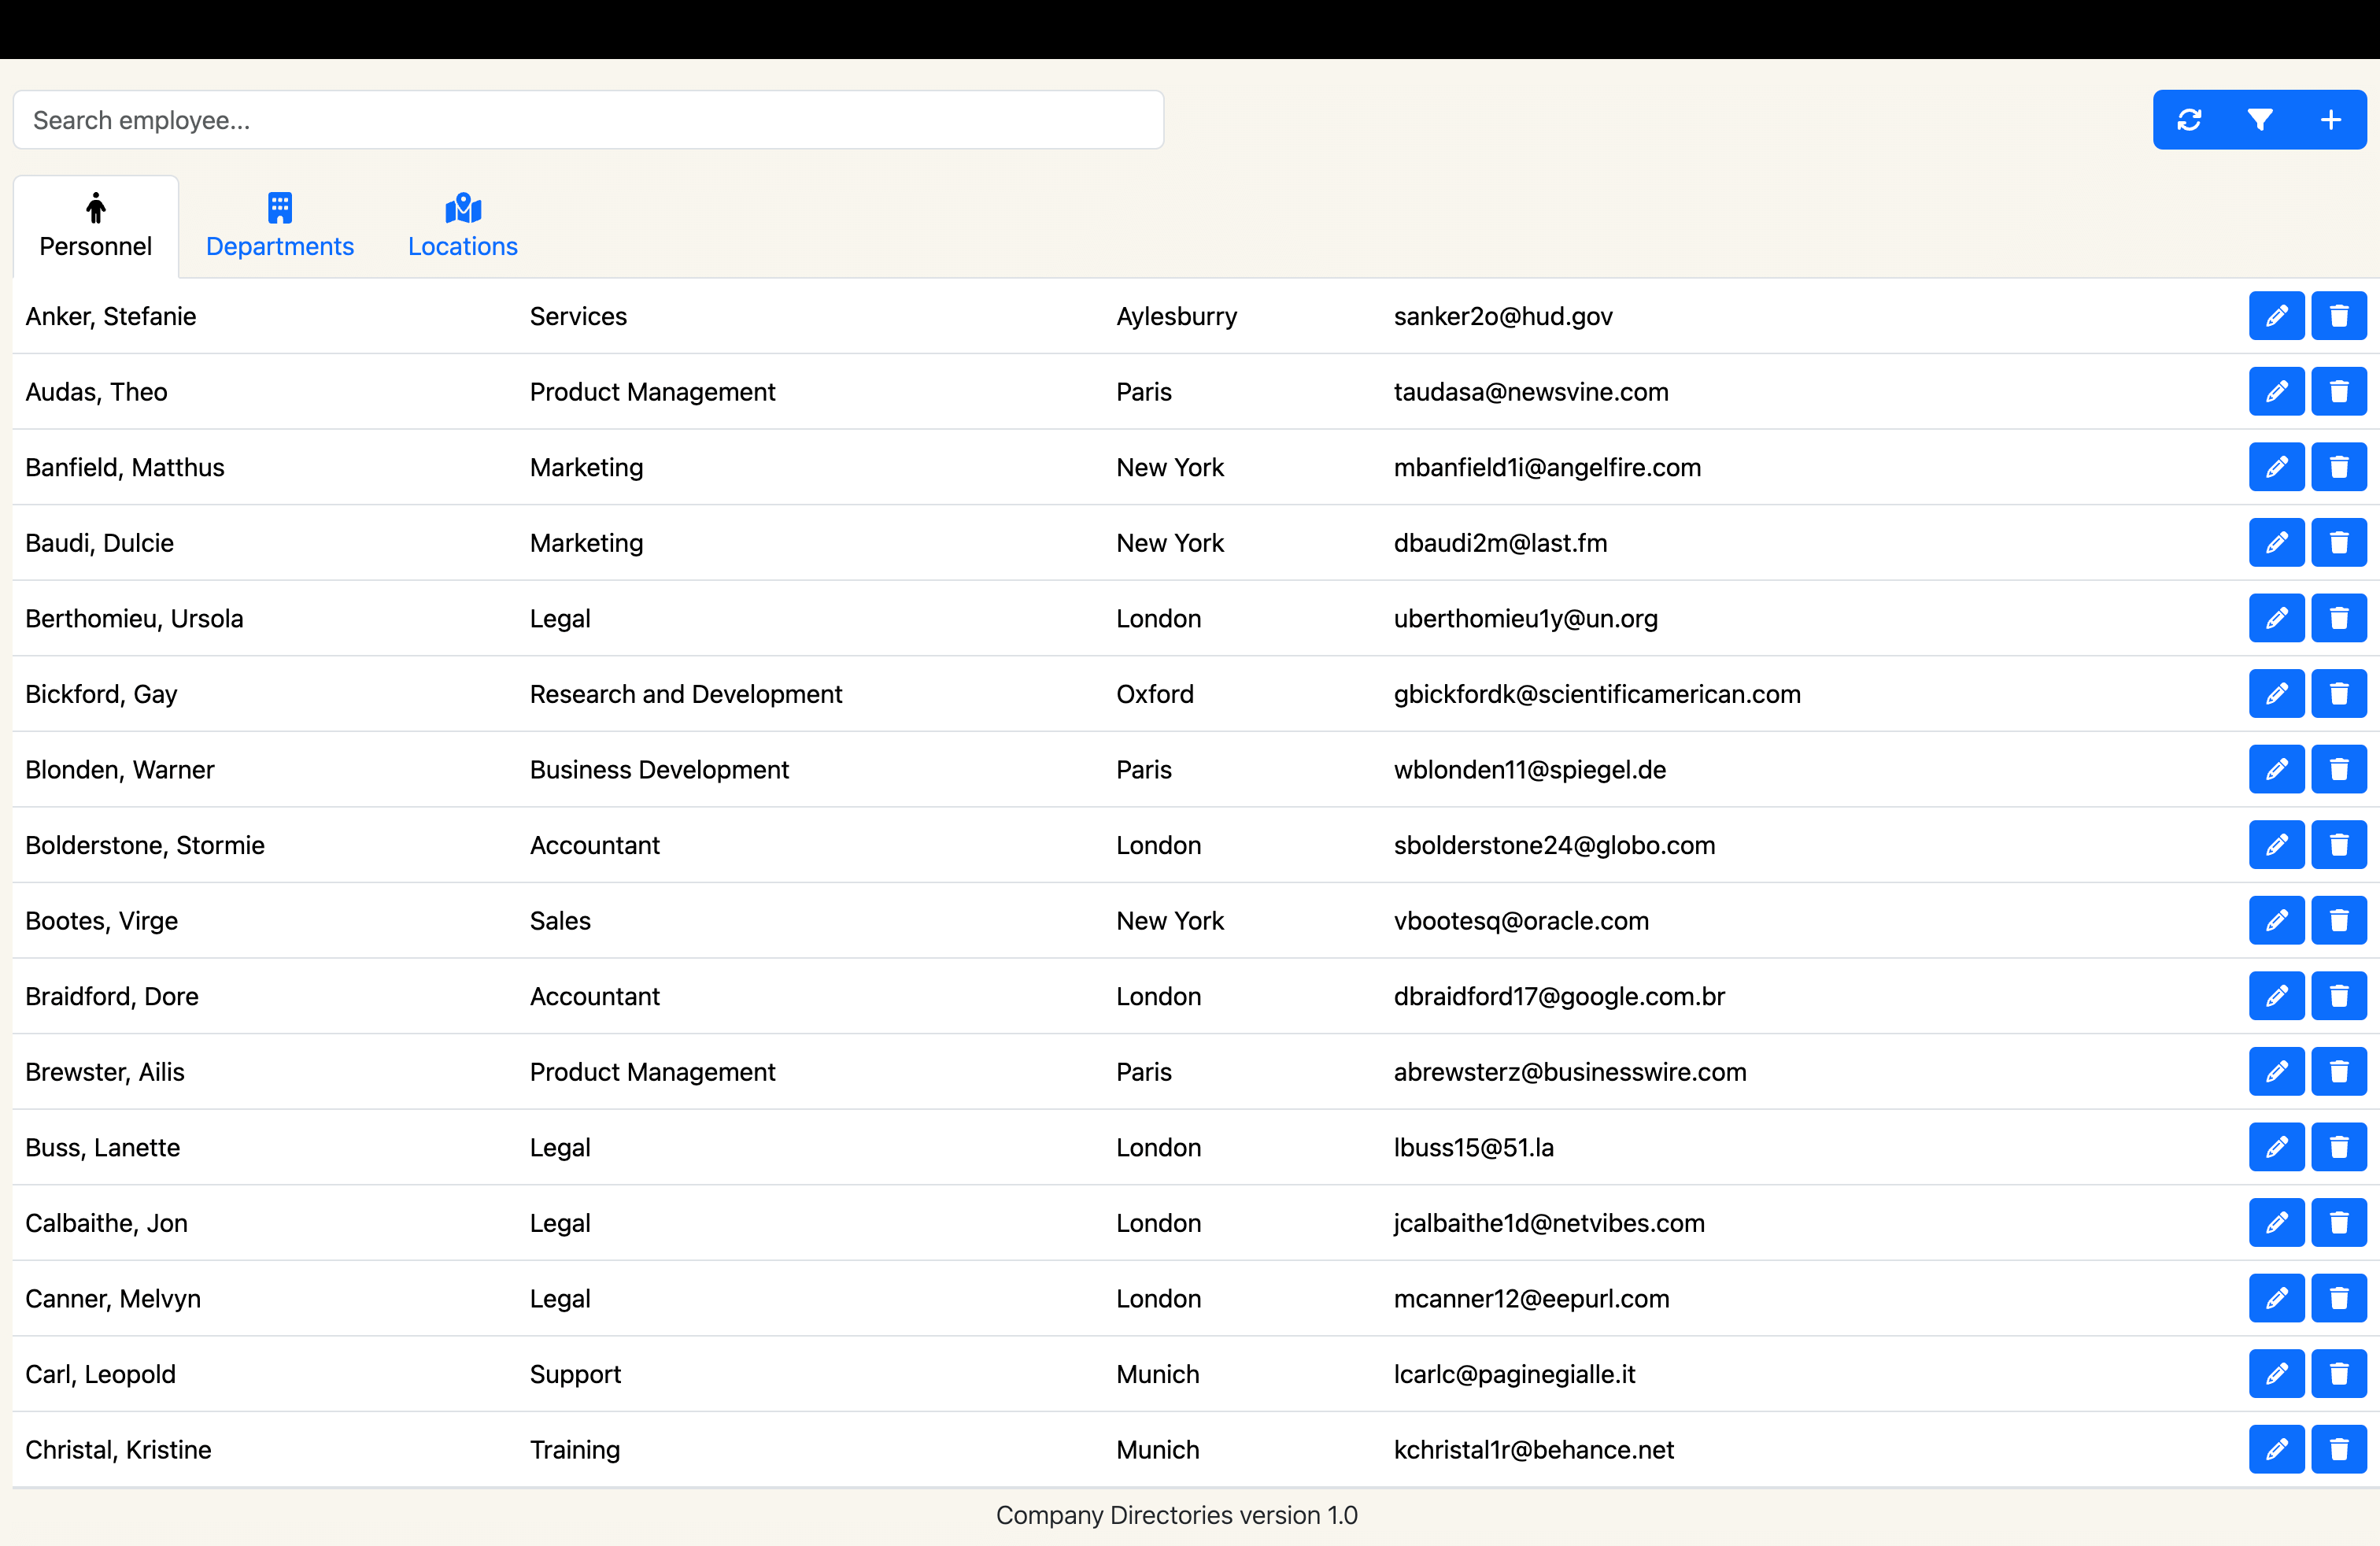Screen dimensions: 2380x1546
Task: Delete Audas, Theo using trash icon
Action: 2338,392
